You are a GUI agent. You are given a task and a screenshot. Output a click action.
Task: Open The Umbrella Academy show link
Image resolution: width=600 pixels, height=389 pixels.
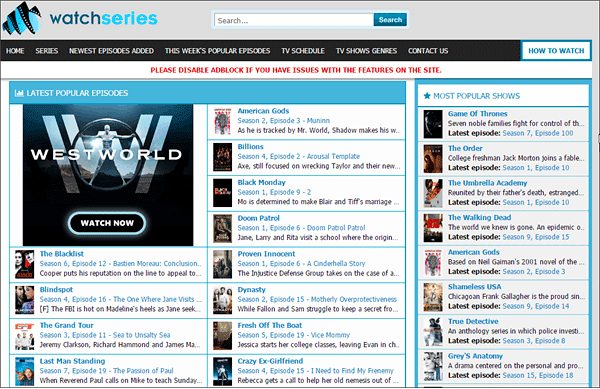[487, 183]
